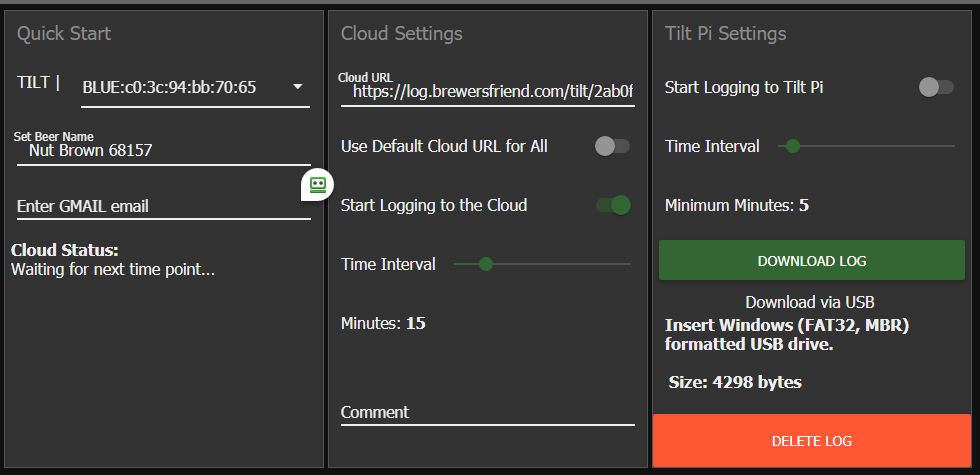Open the TILT color selection dropdown

click(194, 88)
